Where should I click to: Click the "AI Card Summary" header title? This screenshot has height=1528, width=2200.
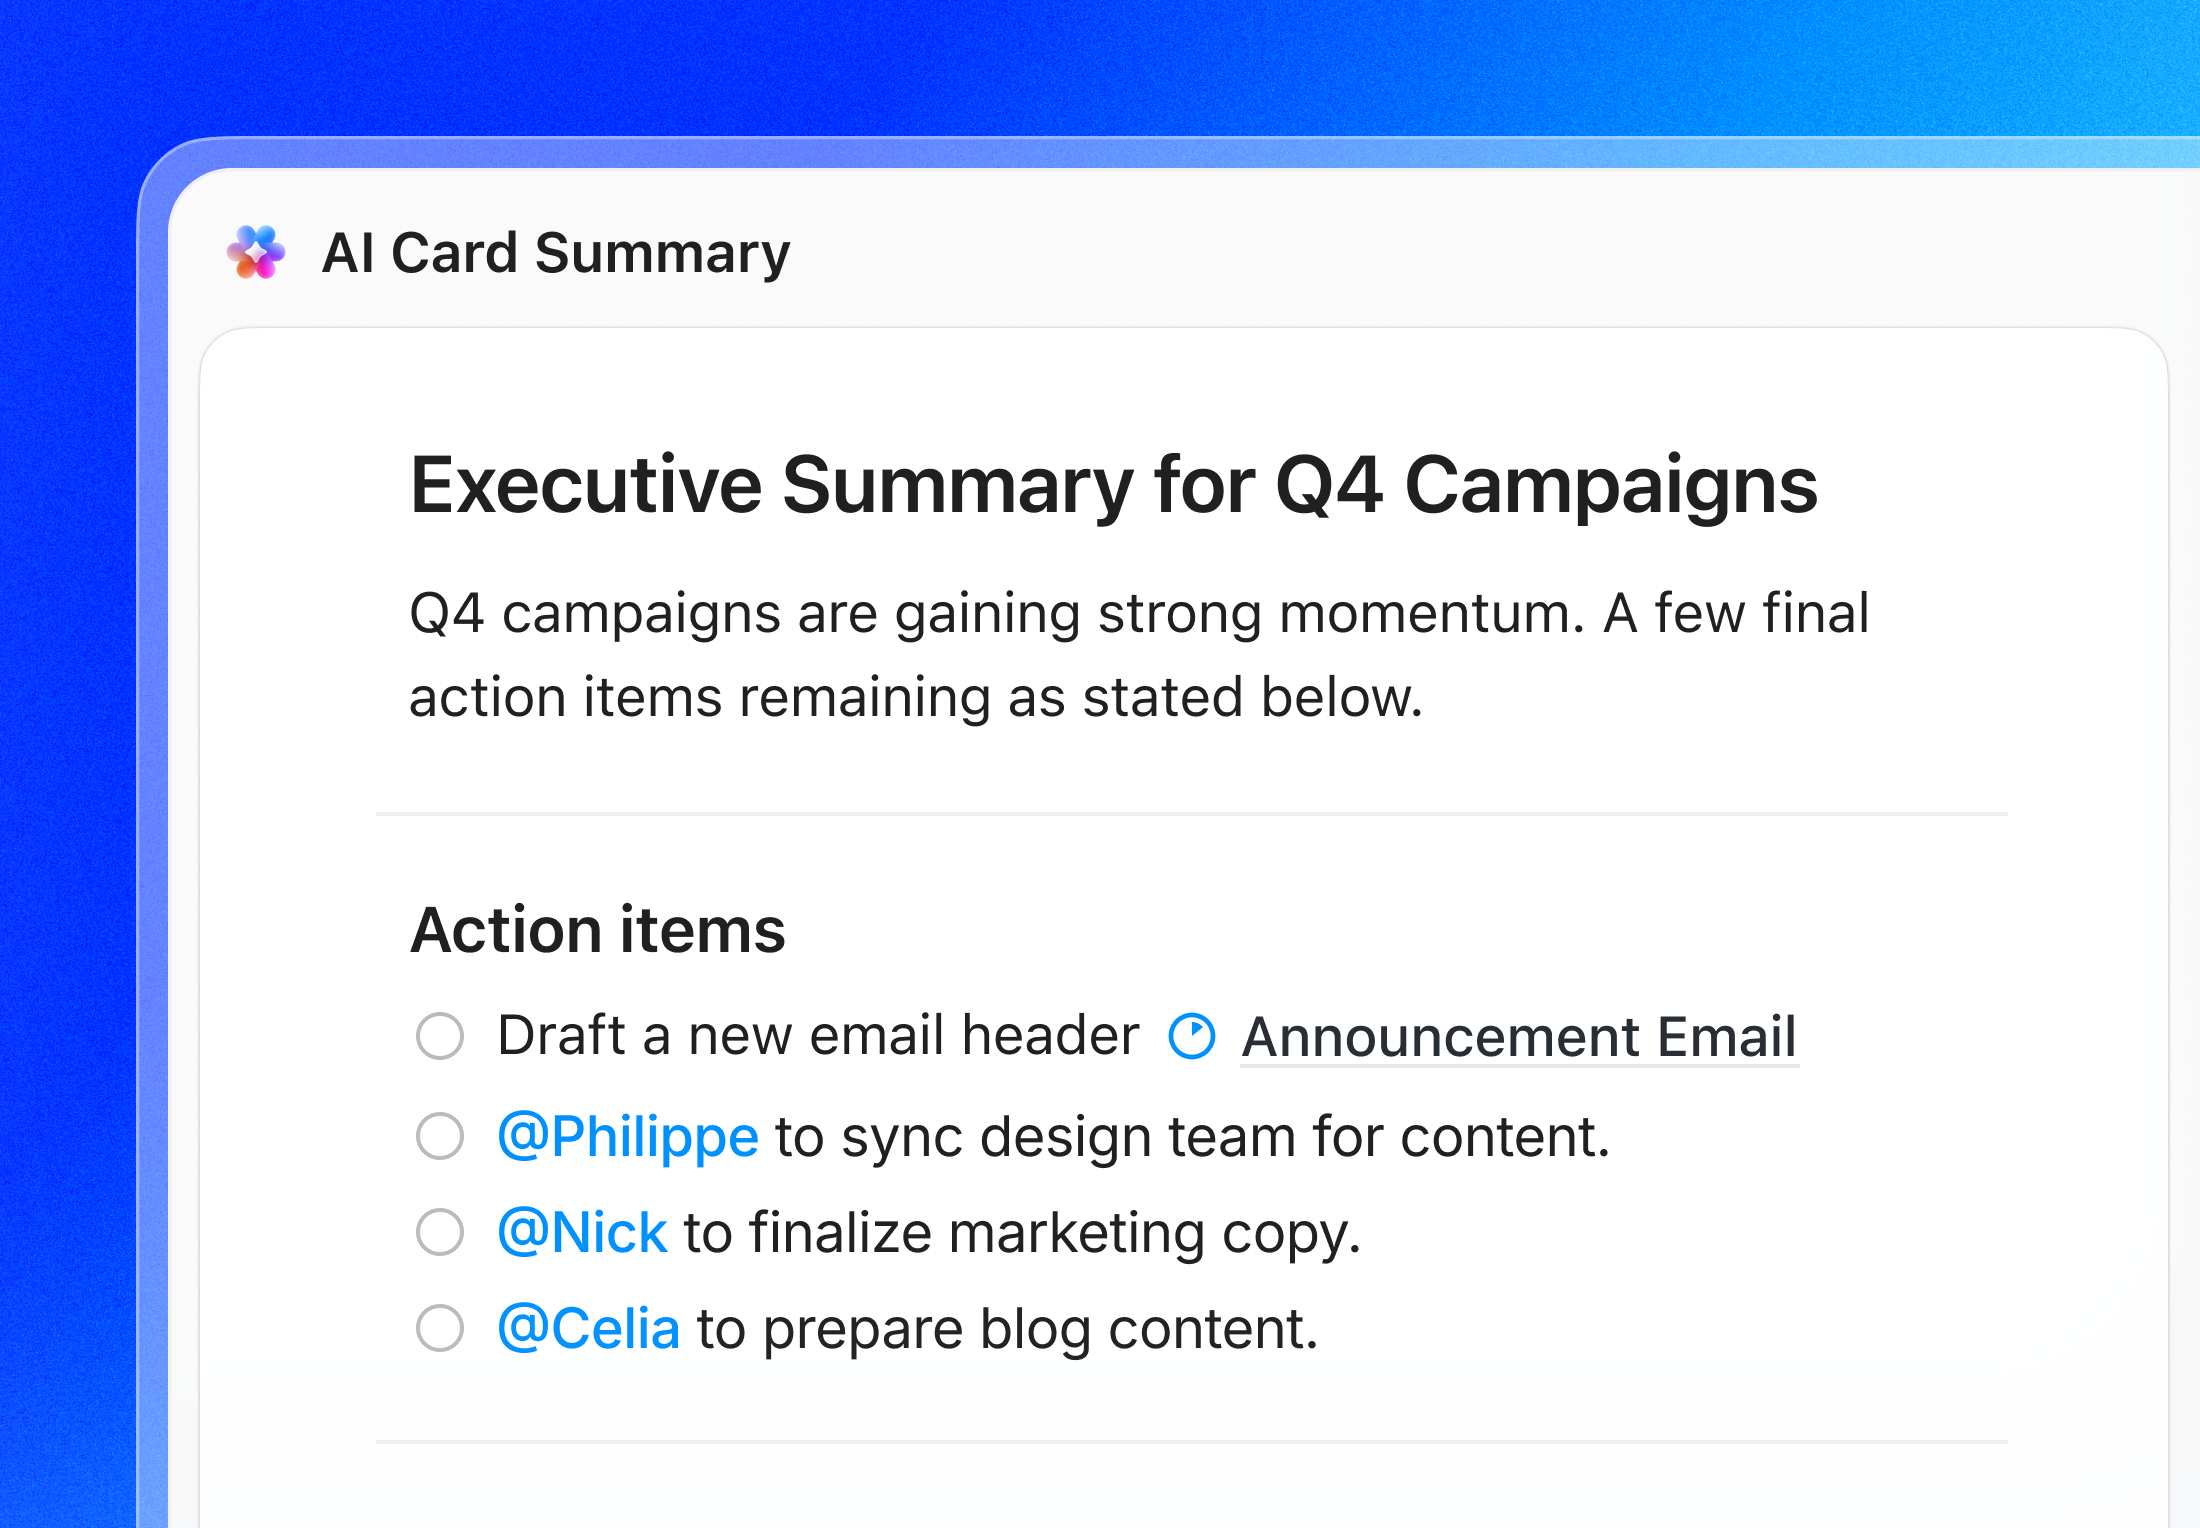pyautogui.click(x=556, y=253)
